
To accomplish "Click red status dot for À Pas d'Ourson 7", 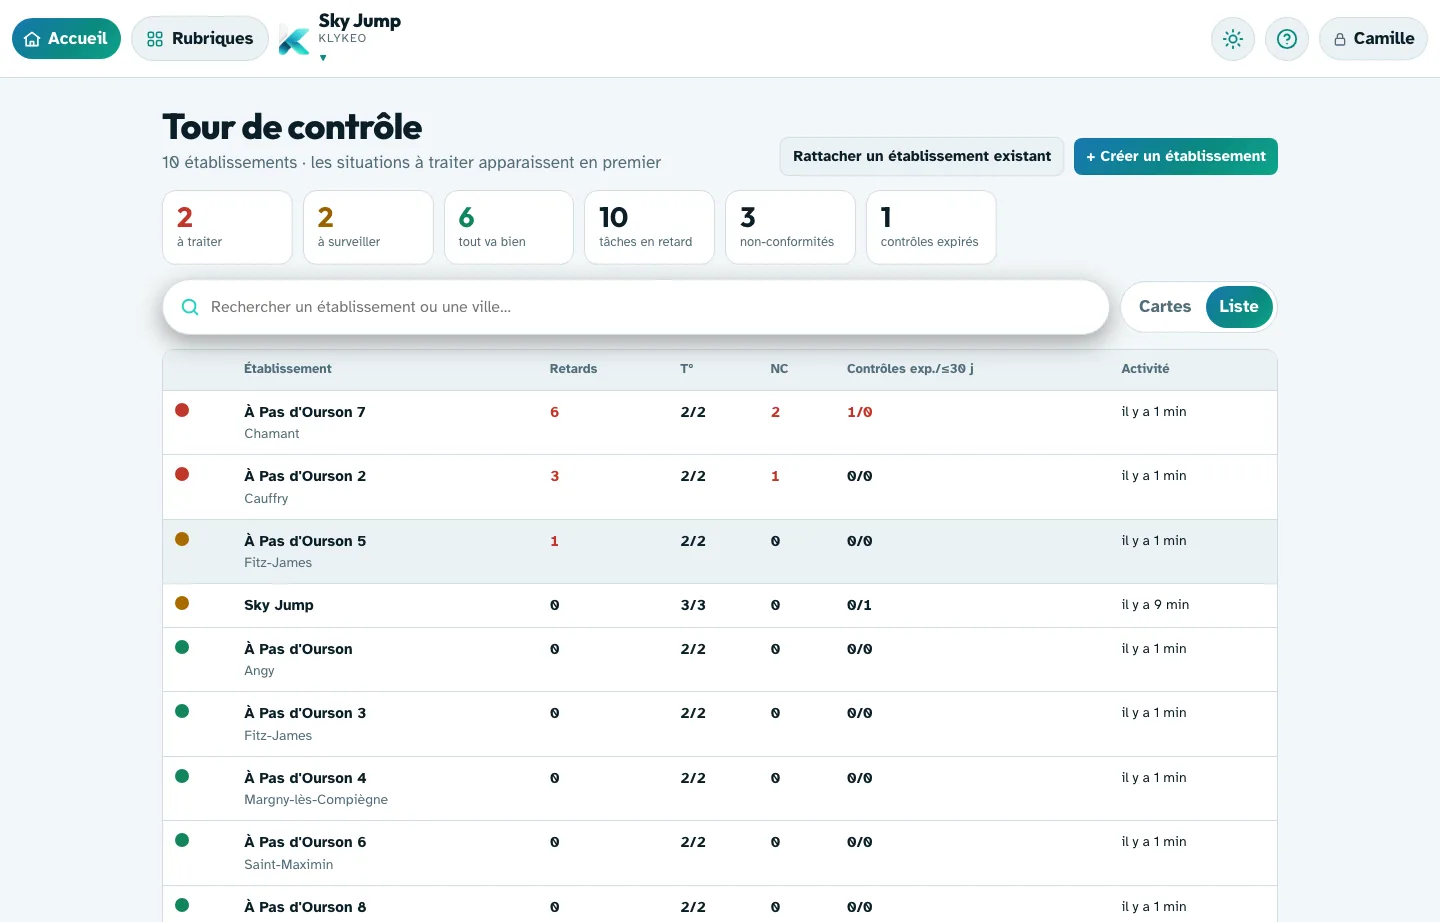I will click(182, 410).
